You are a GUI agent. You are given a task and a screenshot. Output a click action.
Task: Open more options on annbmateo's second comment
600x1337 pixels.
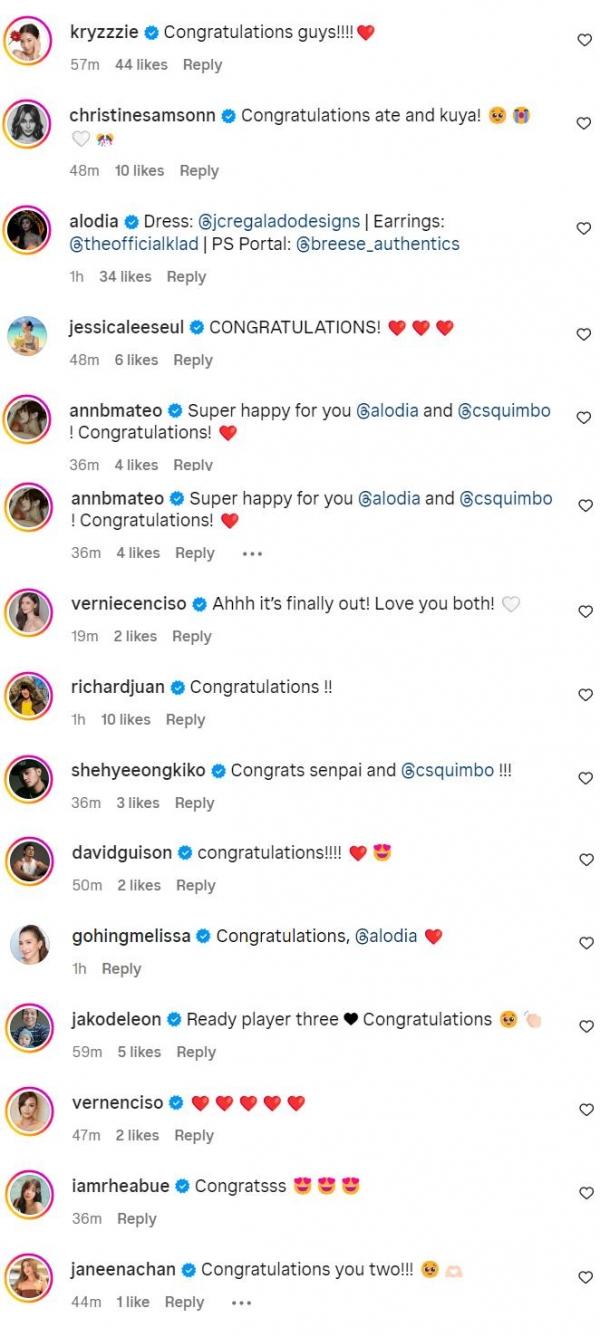(252, 553)
